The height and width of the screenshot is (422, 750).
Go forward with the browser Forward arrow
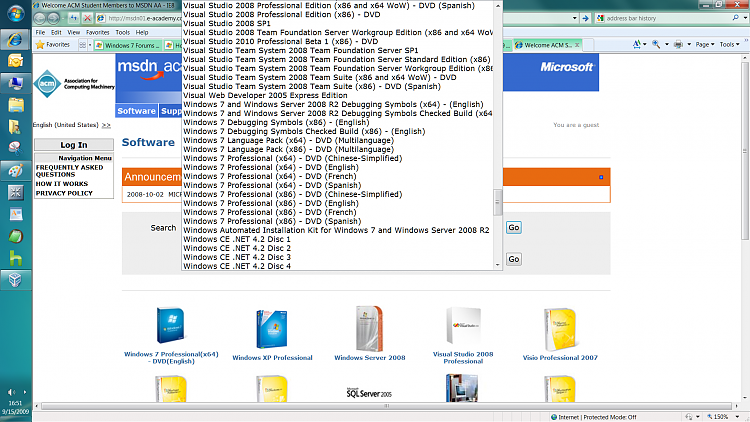54,18
